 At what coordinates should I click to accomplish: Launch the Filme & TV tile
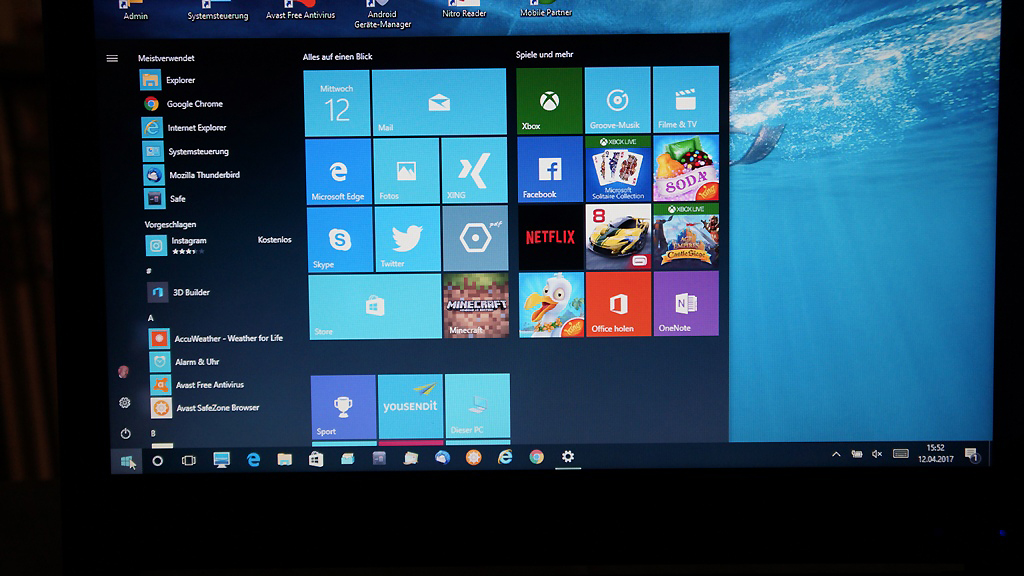686,99
